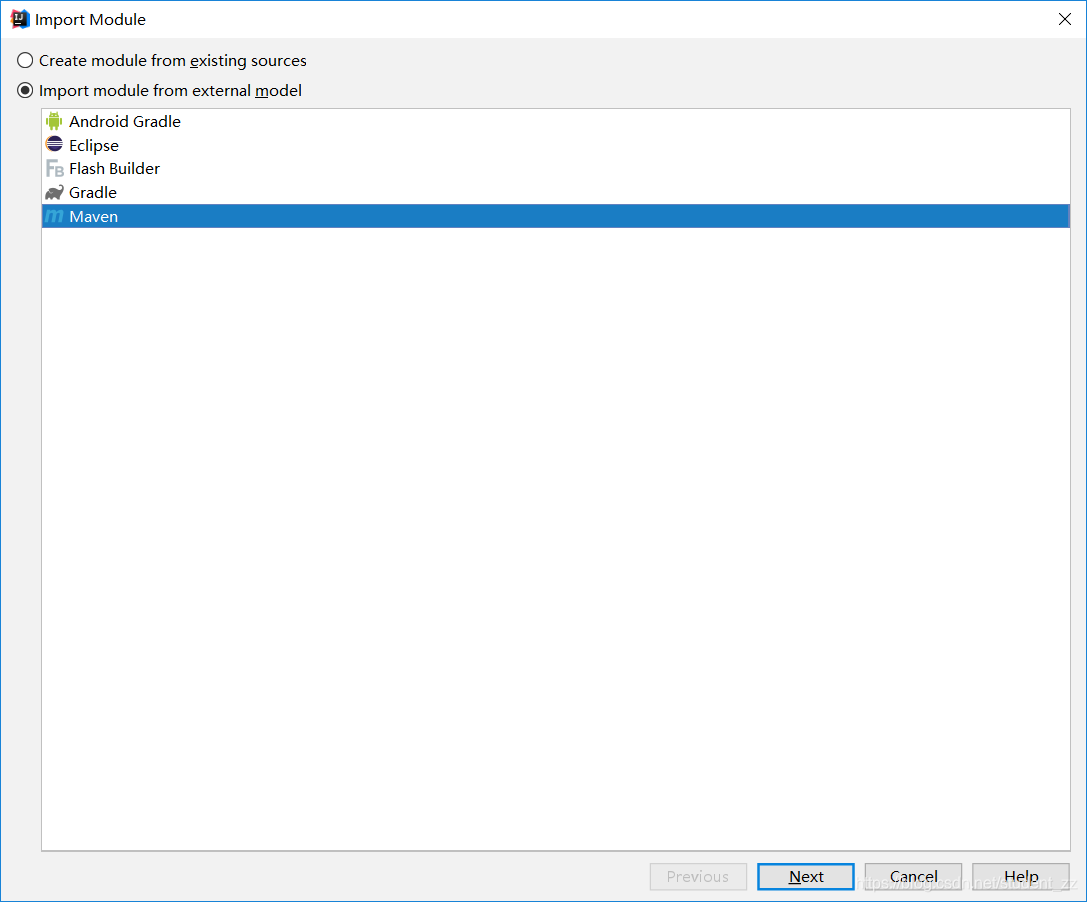Click the Maven 'm' icon
Image resolution: width=1087 pixels, height=902 pixels.
54,216
